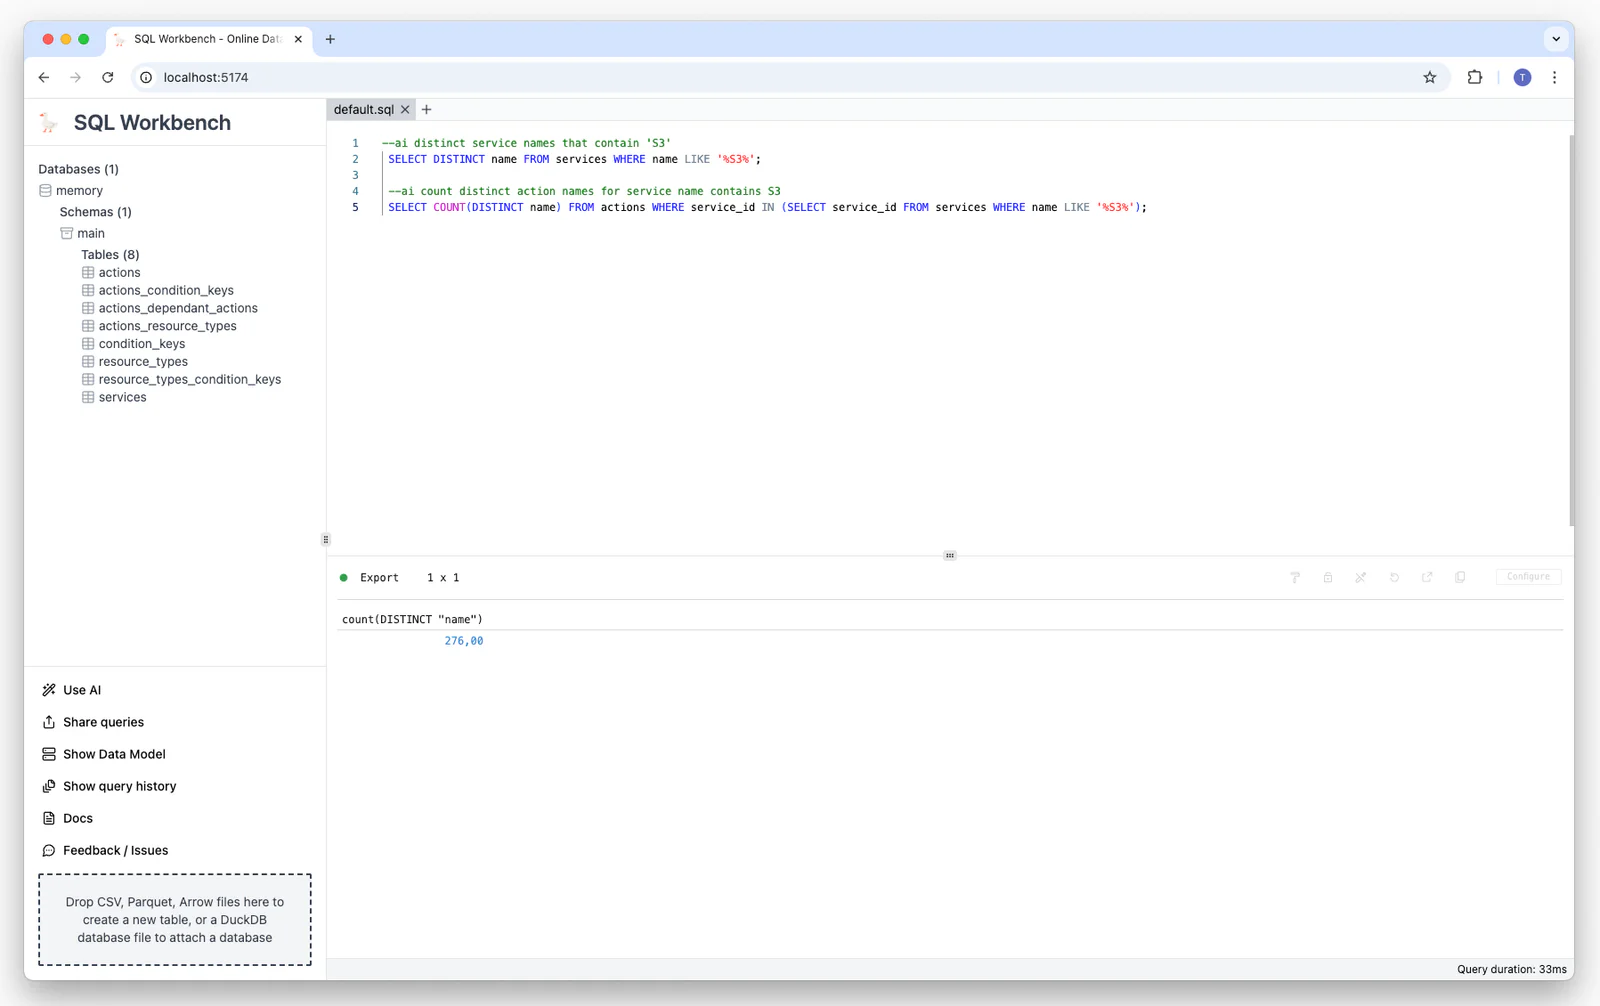The height and width of the screenshot is (1006, 1600).
Task: Open browser extensions puzzle icon
Action: (1475, 77)
